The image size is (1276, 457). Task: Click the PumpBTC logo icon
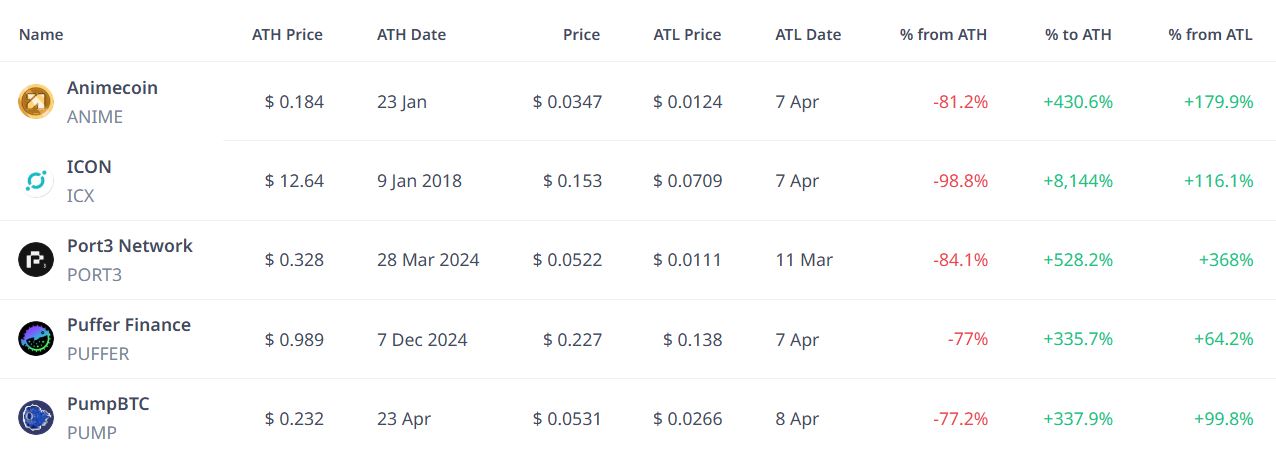pyautogui.click(x=35, y=417)
